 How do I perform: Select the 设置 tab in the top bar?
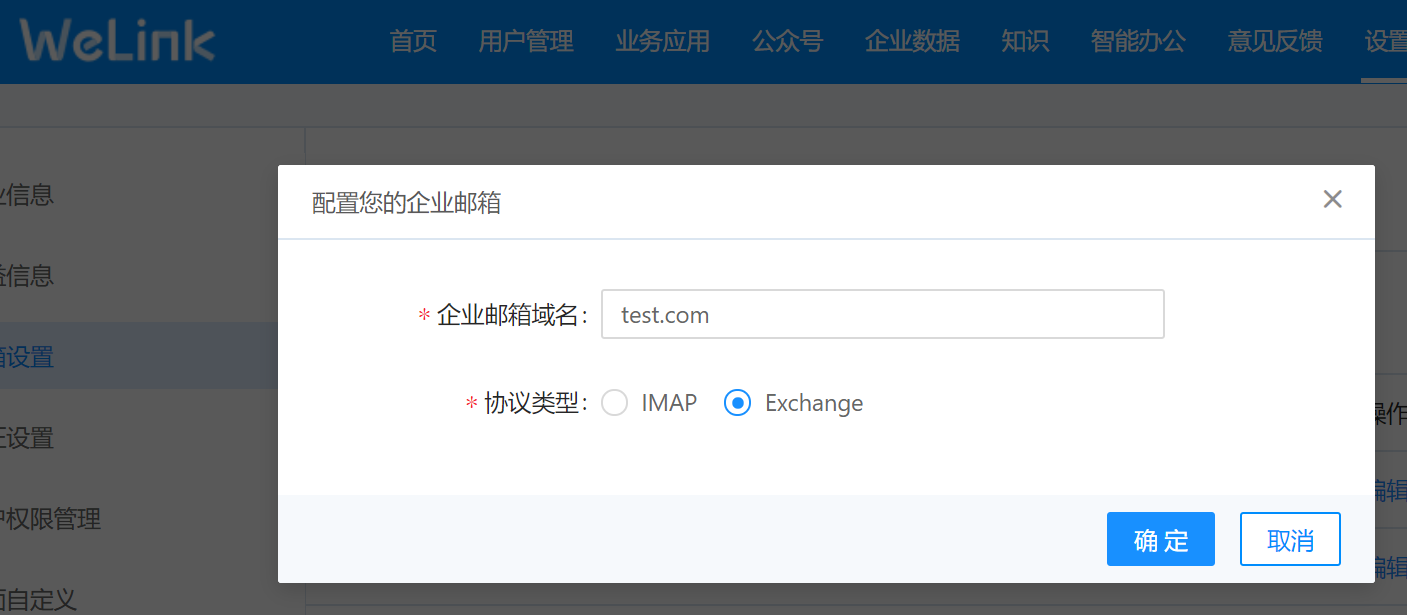pyautogui.click(x=1385, y=41)
